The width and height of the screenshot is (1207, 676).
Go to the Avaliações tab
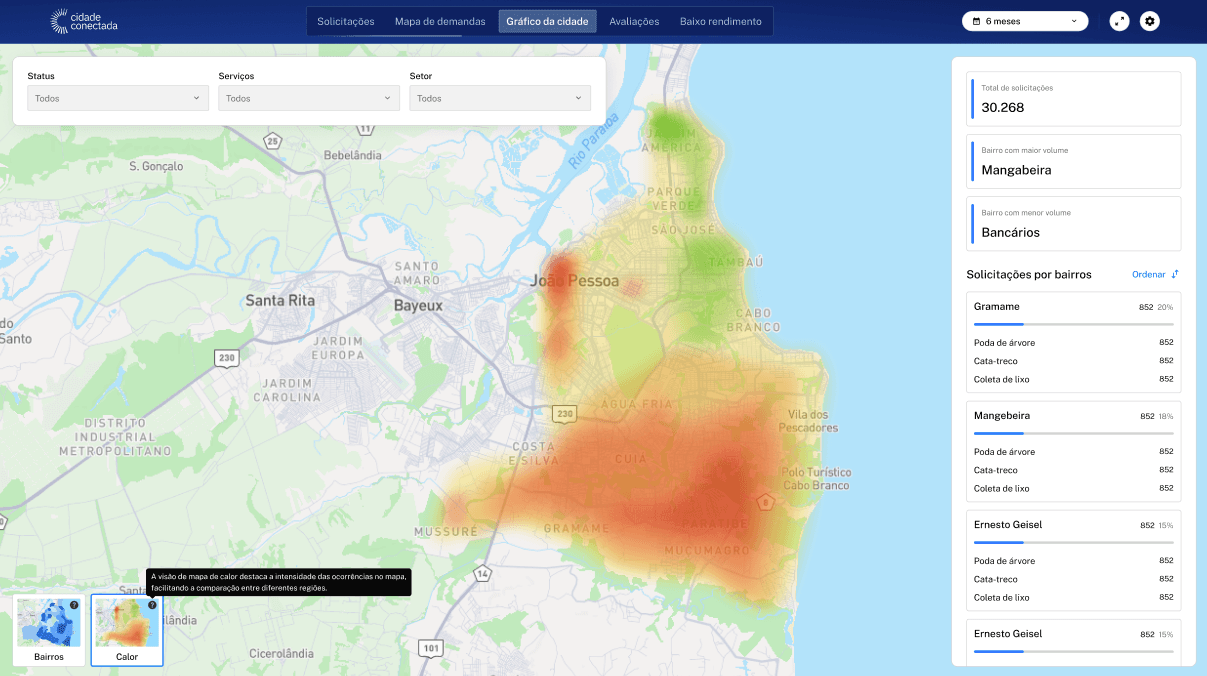(x=634, y=21)
